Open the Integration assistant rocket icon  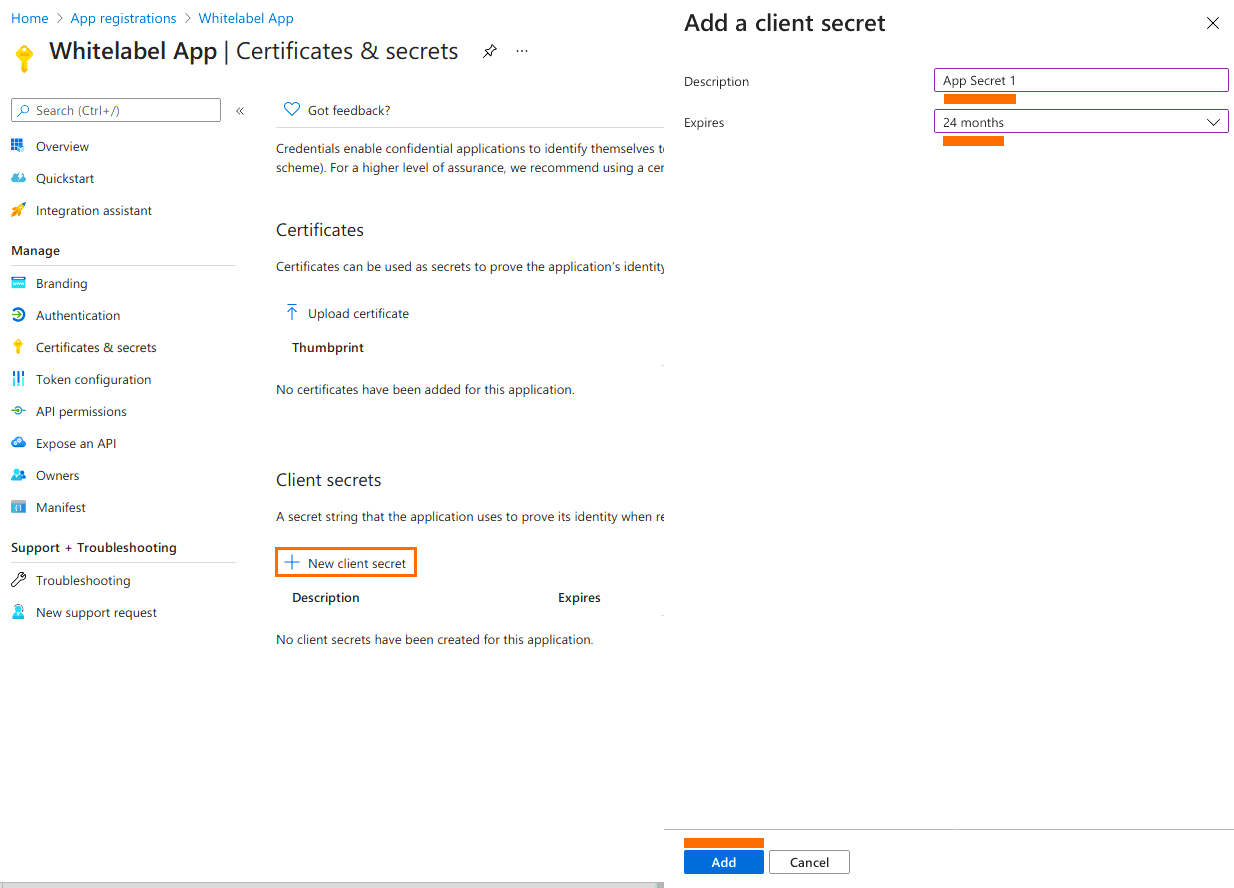point(18,211)
